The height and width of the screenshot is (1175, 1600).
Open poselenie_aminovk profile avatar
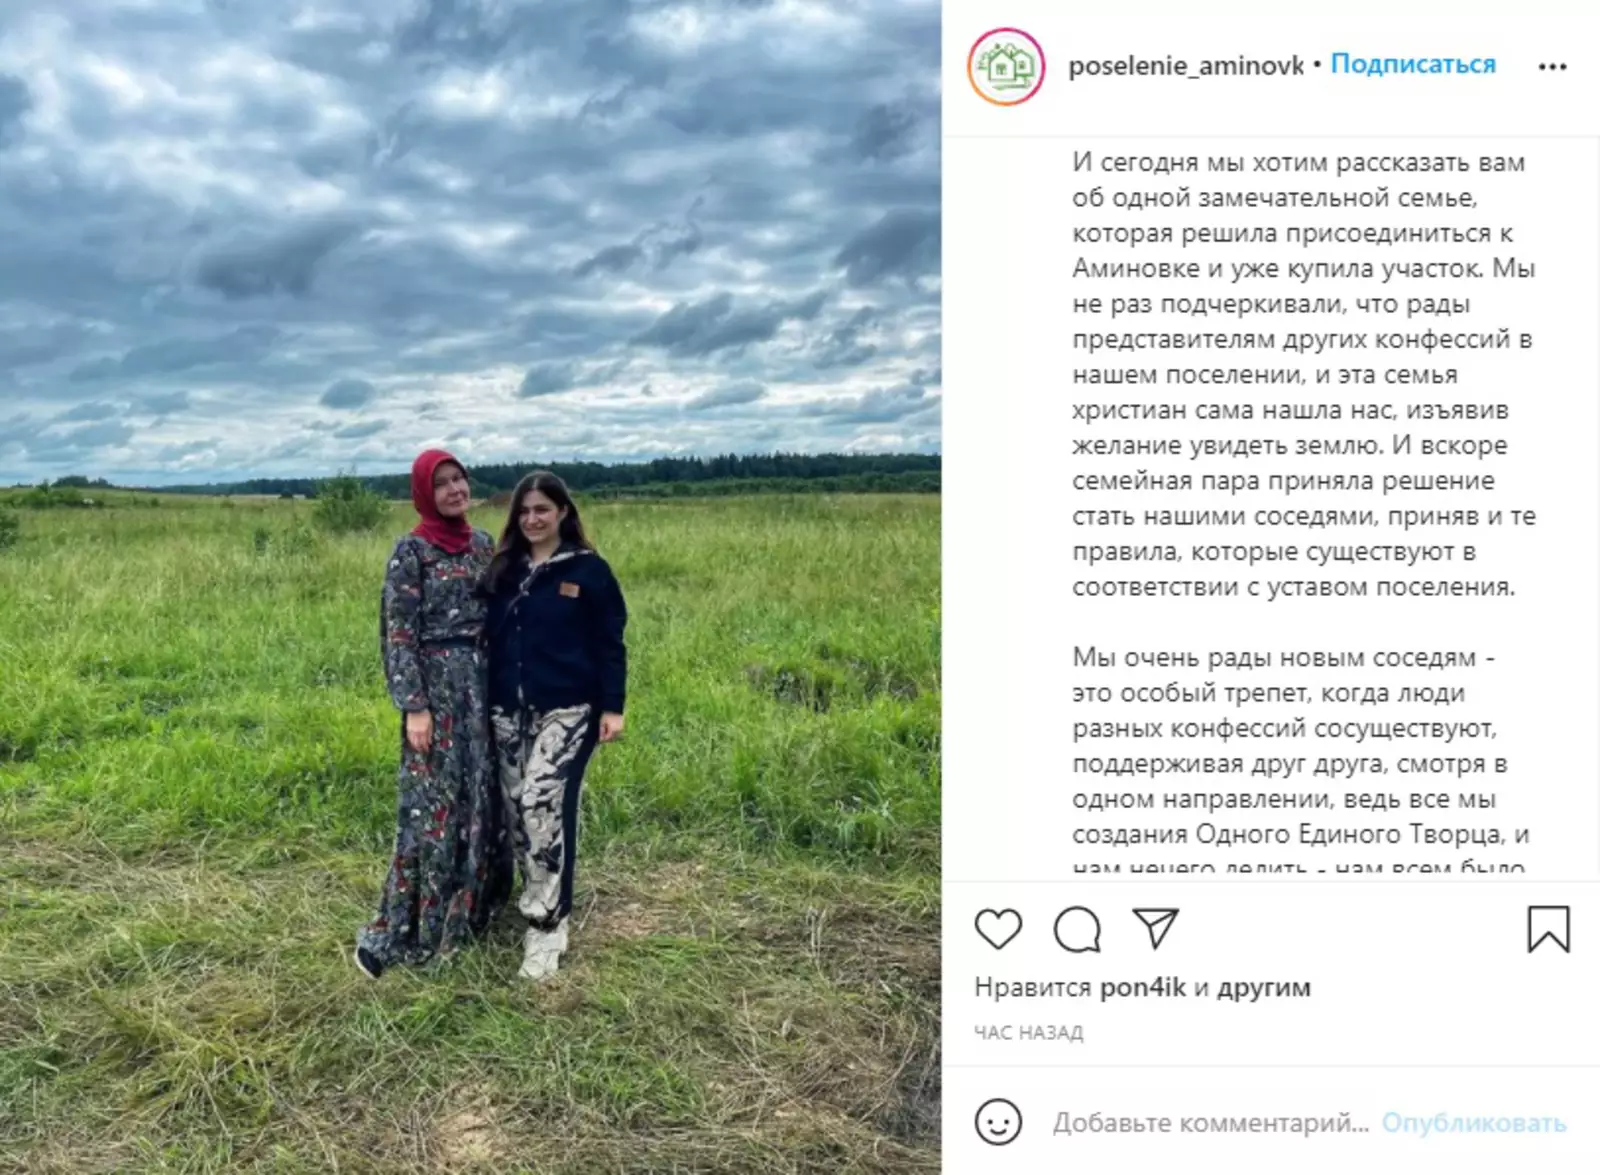click(1006, 67)
